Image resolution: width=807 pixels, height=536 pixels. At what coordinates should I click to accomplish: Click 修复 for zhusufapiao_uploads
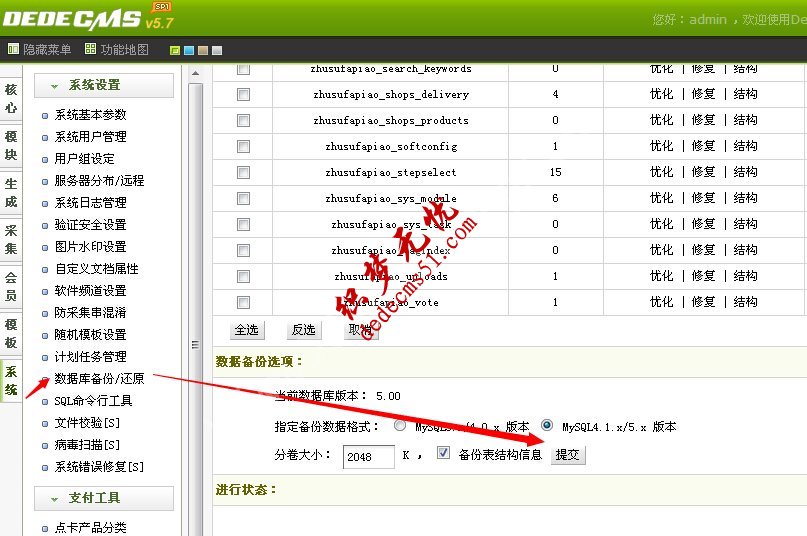tap(704, 276)
